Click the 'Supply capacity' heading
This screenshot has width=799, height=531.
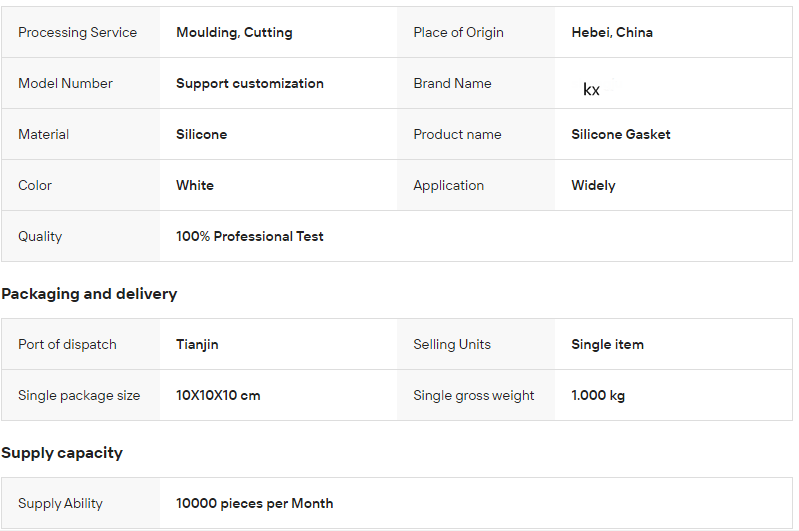[62, 453]
